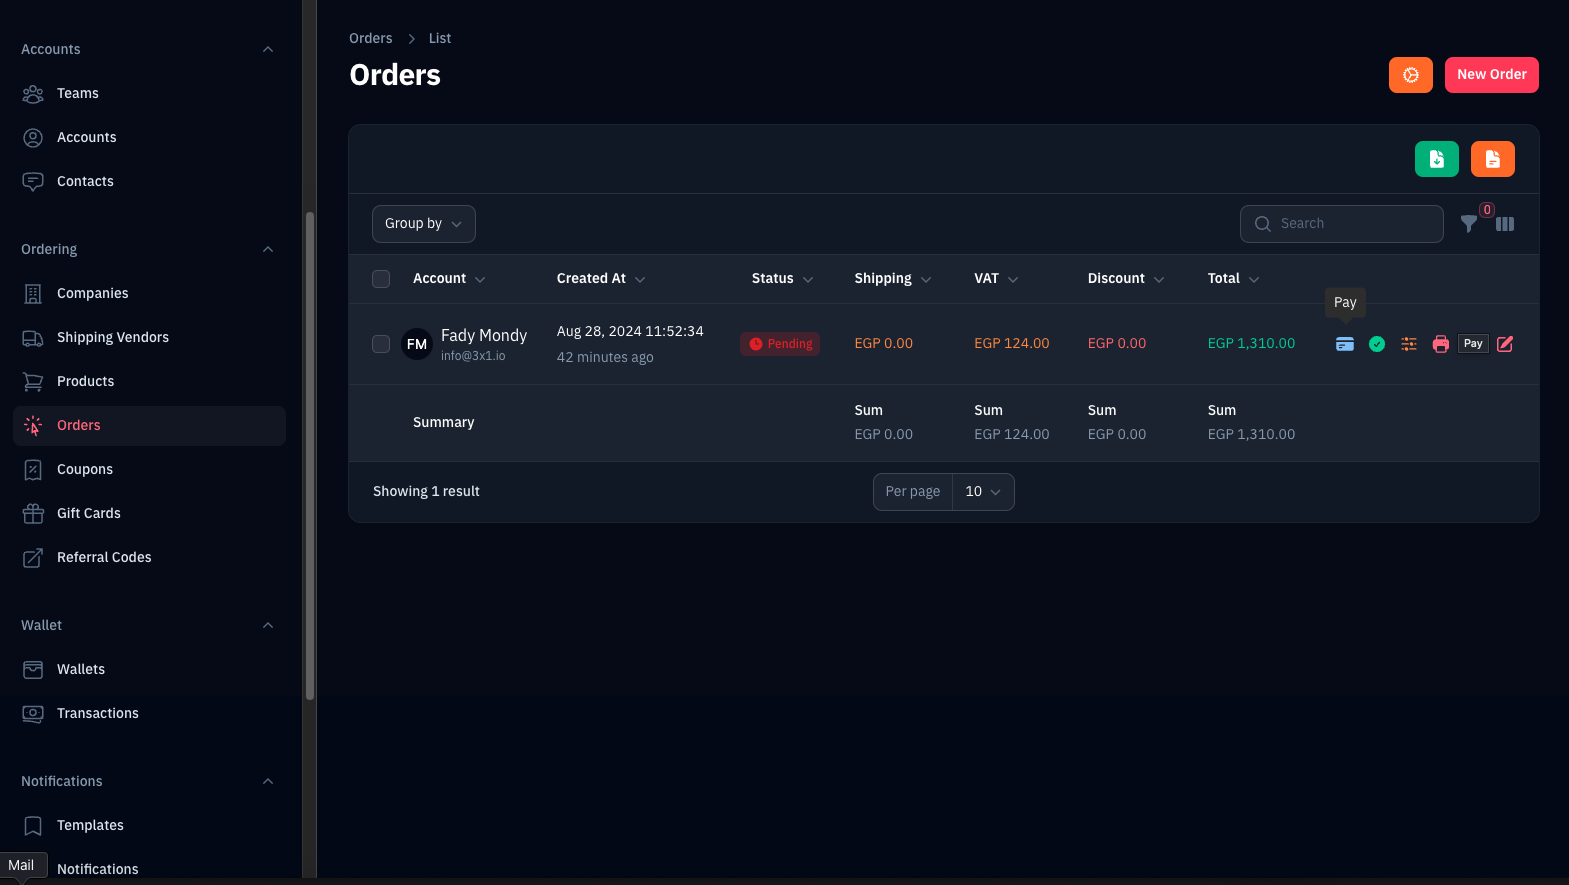
Task: Sort by the Total column header
Action: pos(1234,279)
